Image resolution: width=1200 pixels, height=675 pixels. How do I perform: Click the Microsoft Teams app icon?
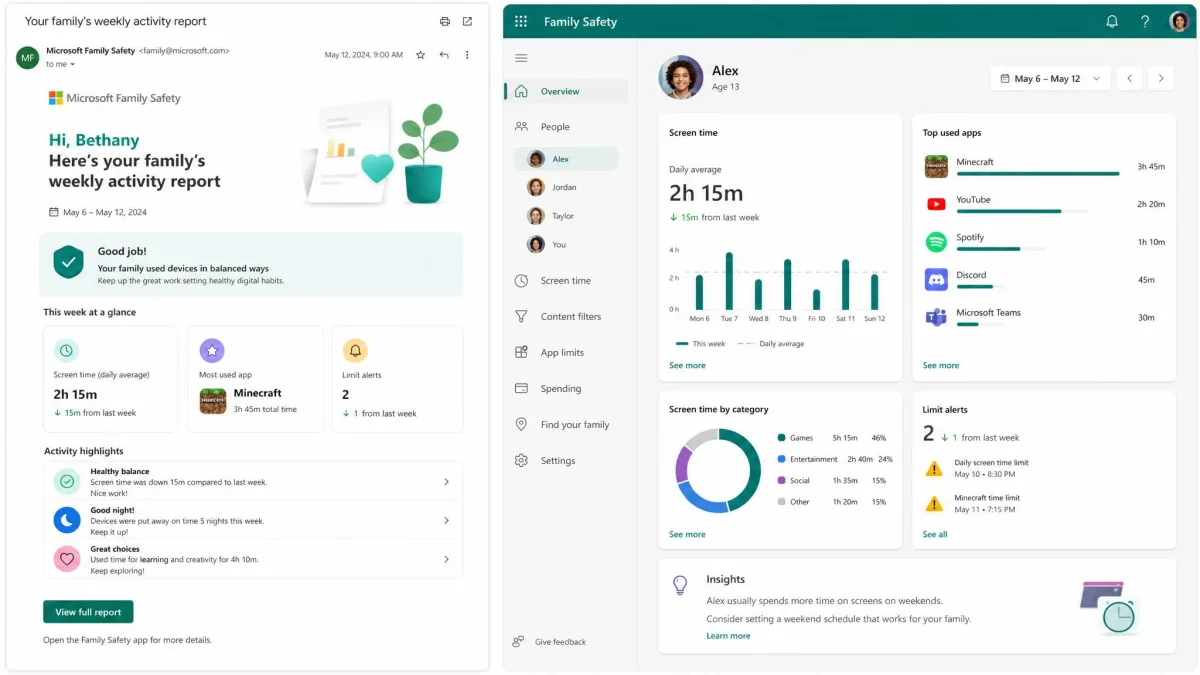936,317
